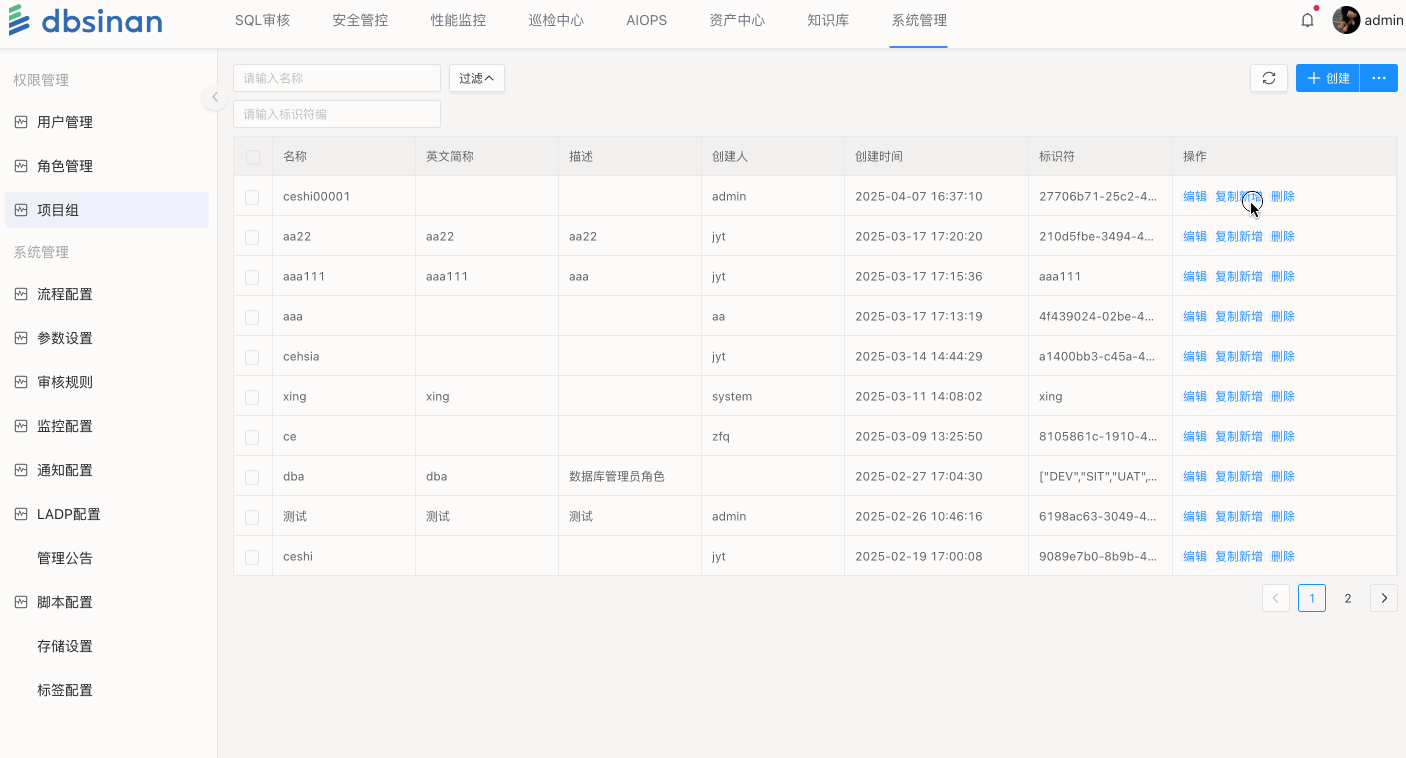Focus the 请输入名称 search field
Screen dimensions: 1406x758
[x=336, y=78]
